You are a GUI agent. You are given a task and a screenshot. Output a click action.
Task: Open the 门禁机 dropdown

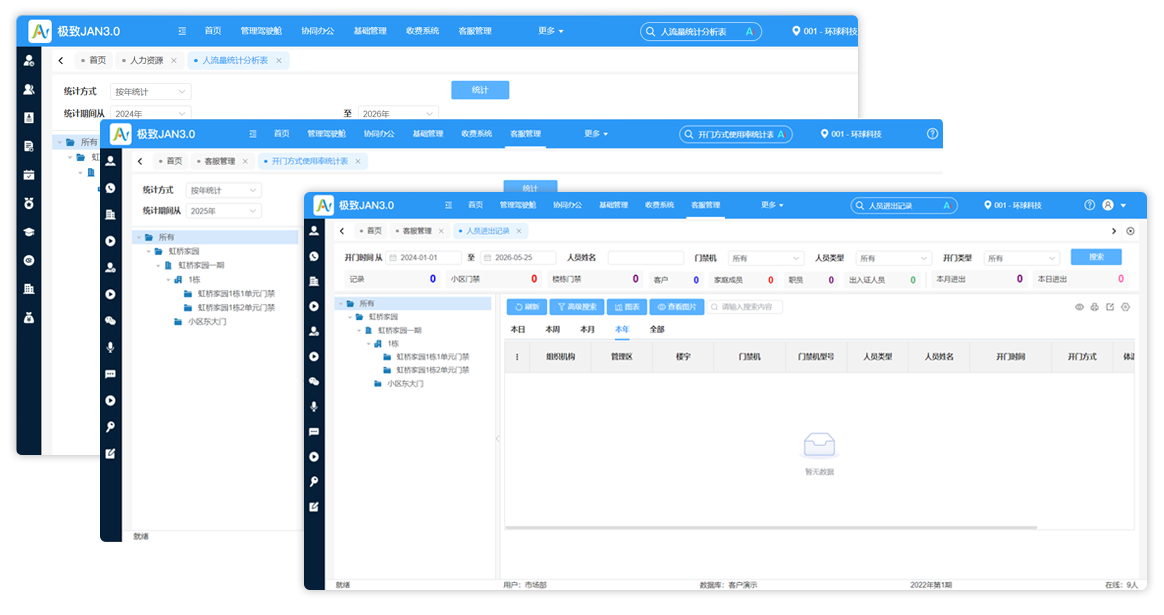pyautogui.click(x=765, y=258)
